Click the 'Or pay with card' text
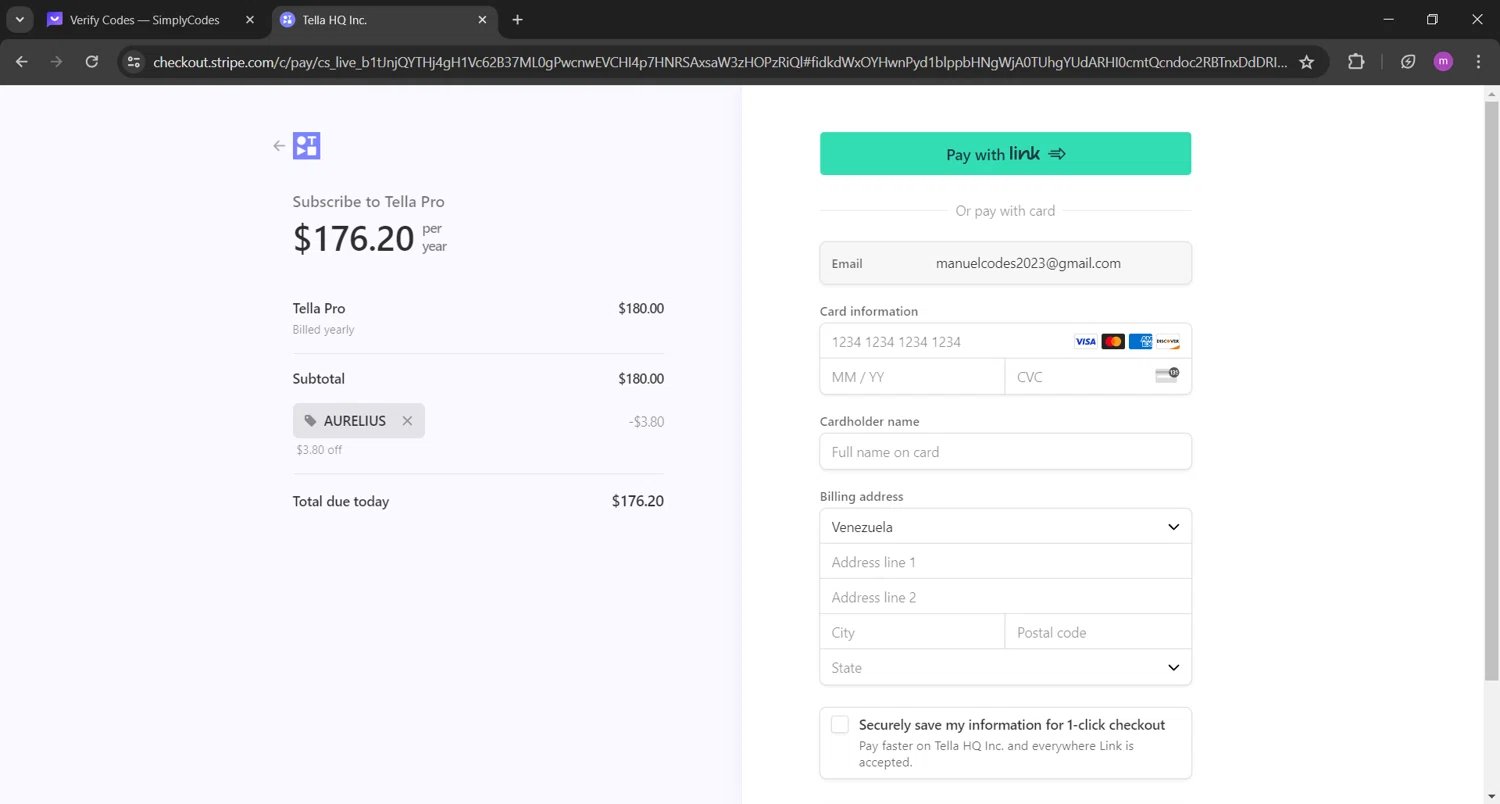 click(1005, 211)
